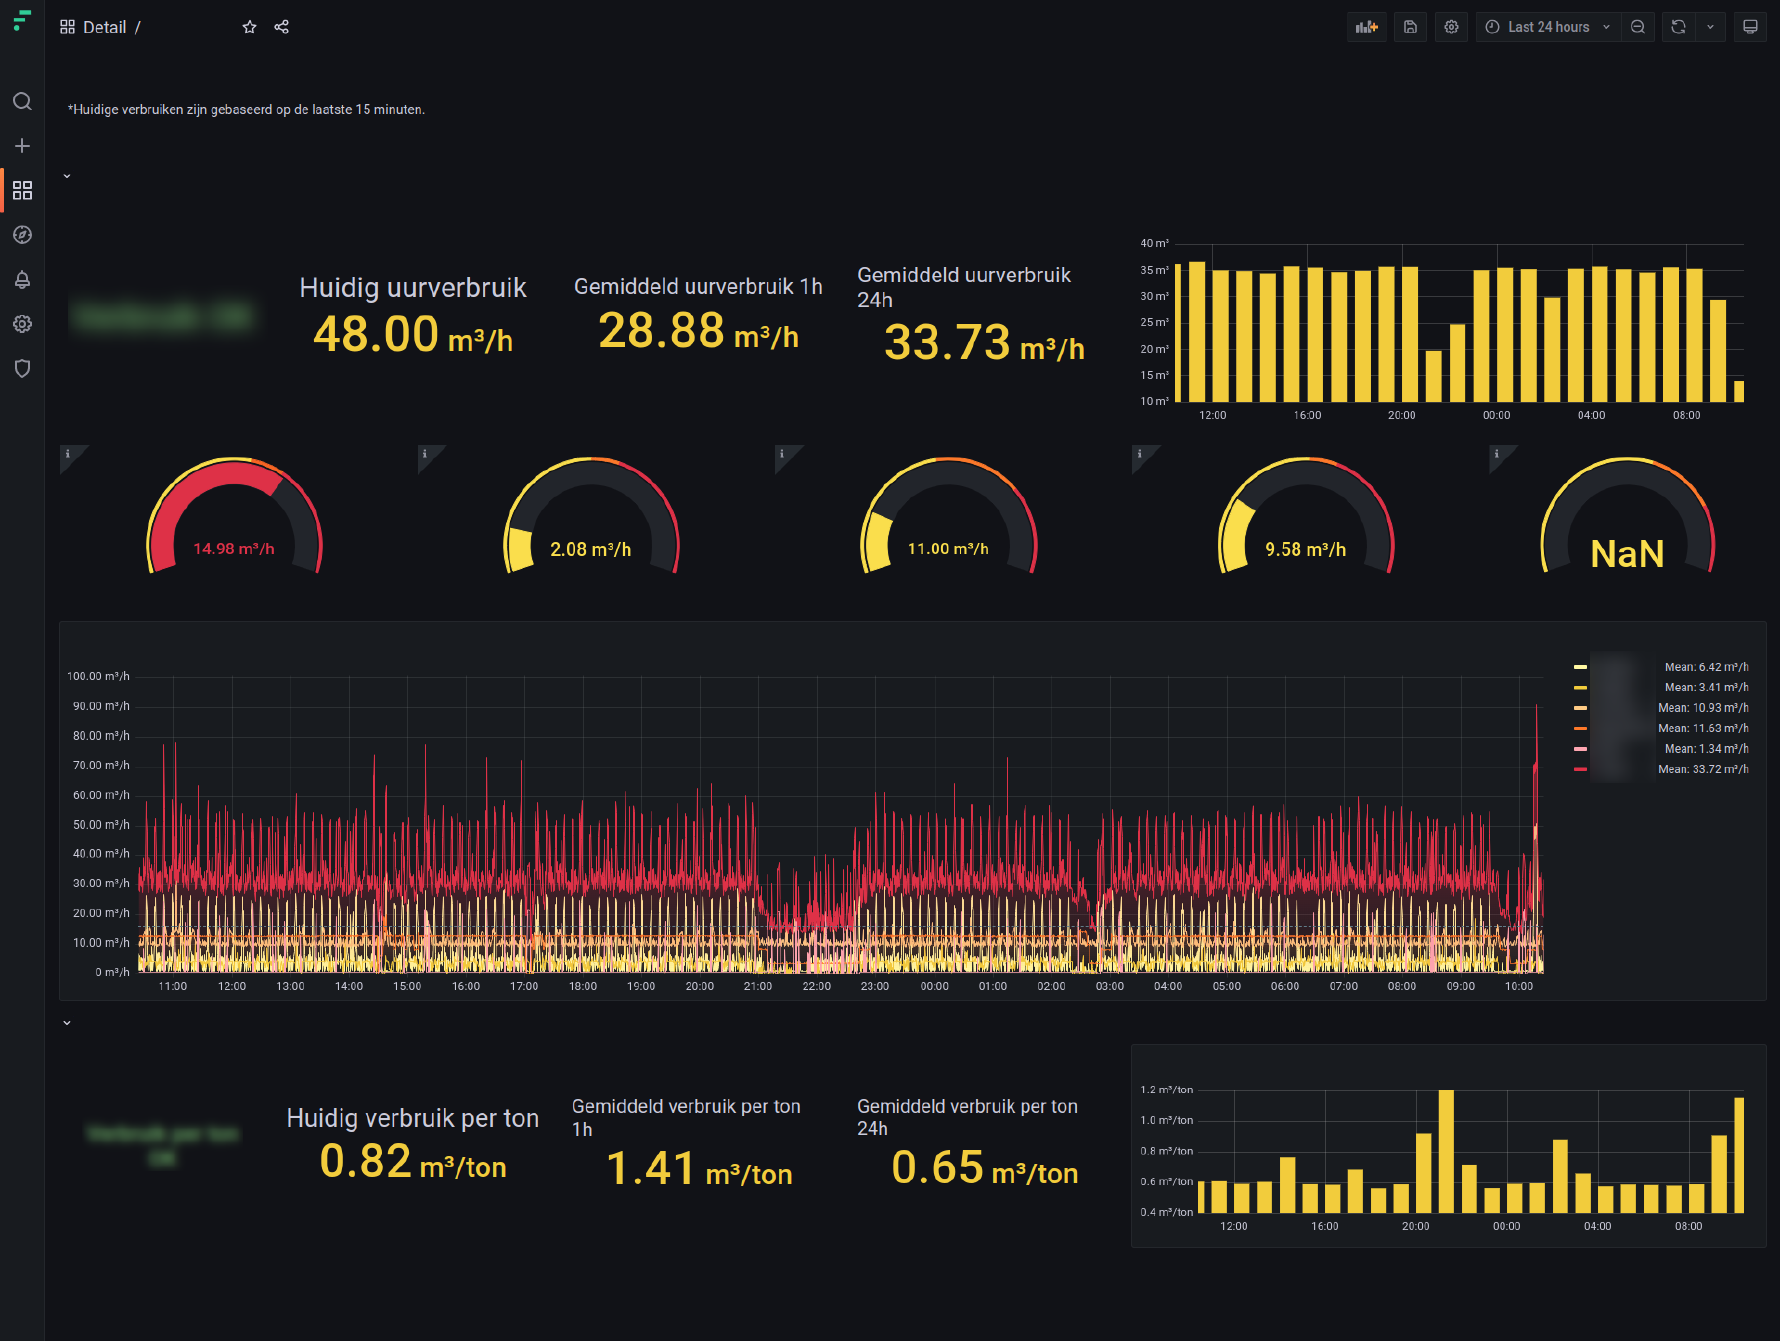
Task: Open the Alerting bell icon
Action: 22,279
